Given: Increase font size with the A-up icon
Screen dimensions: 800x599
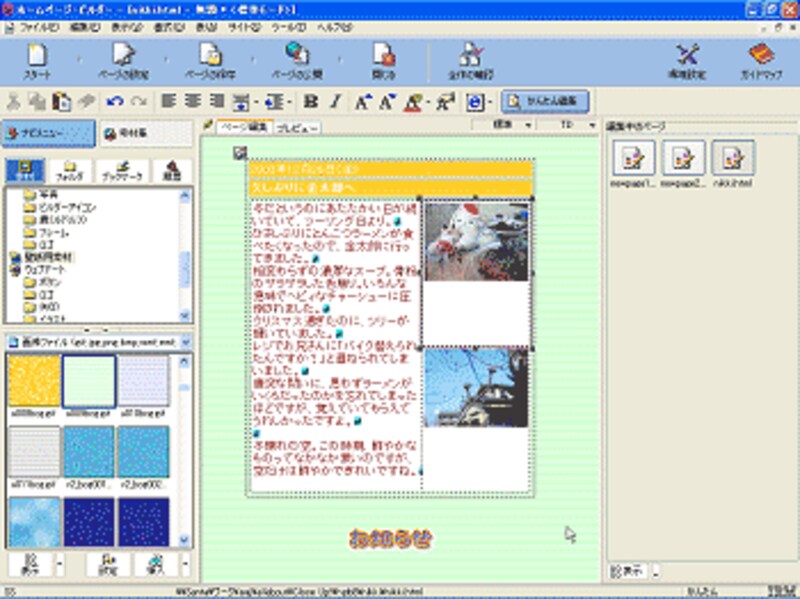Looking at the screenshot, I should (363, 102).
